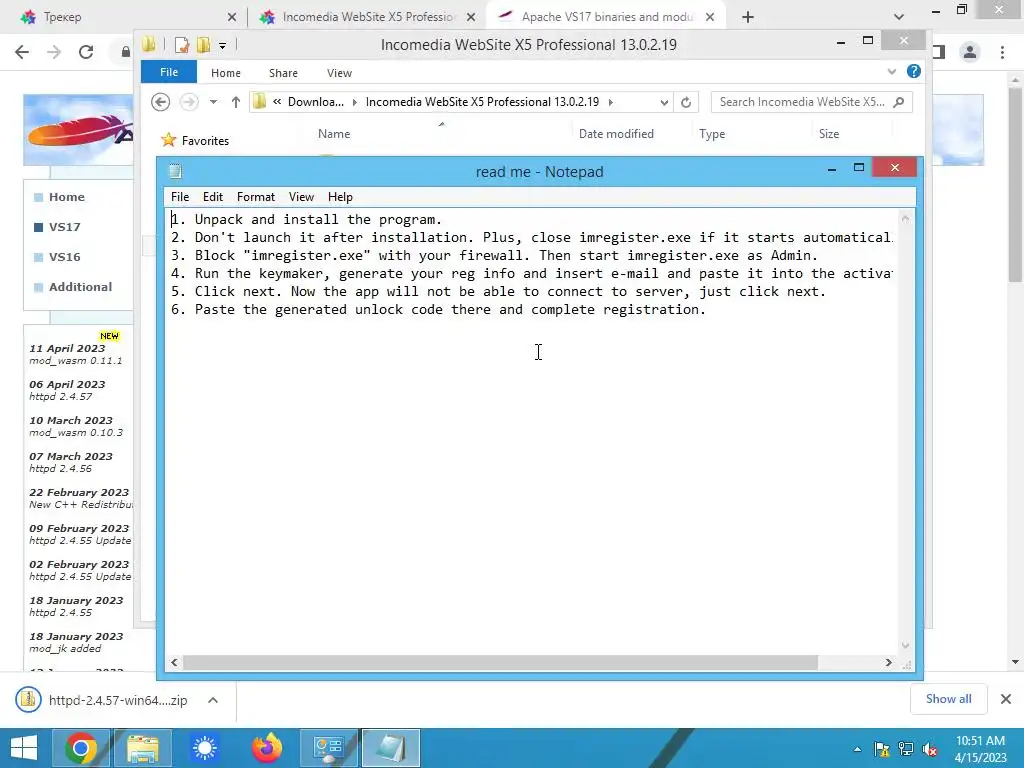This screenshot has width=1024, height=768.
Task: Open a new browser tab
Action: click(x=748, y=17)
